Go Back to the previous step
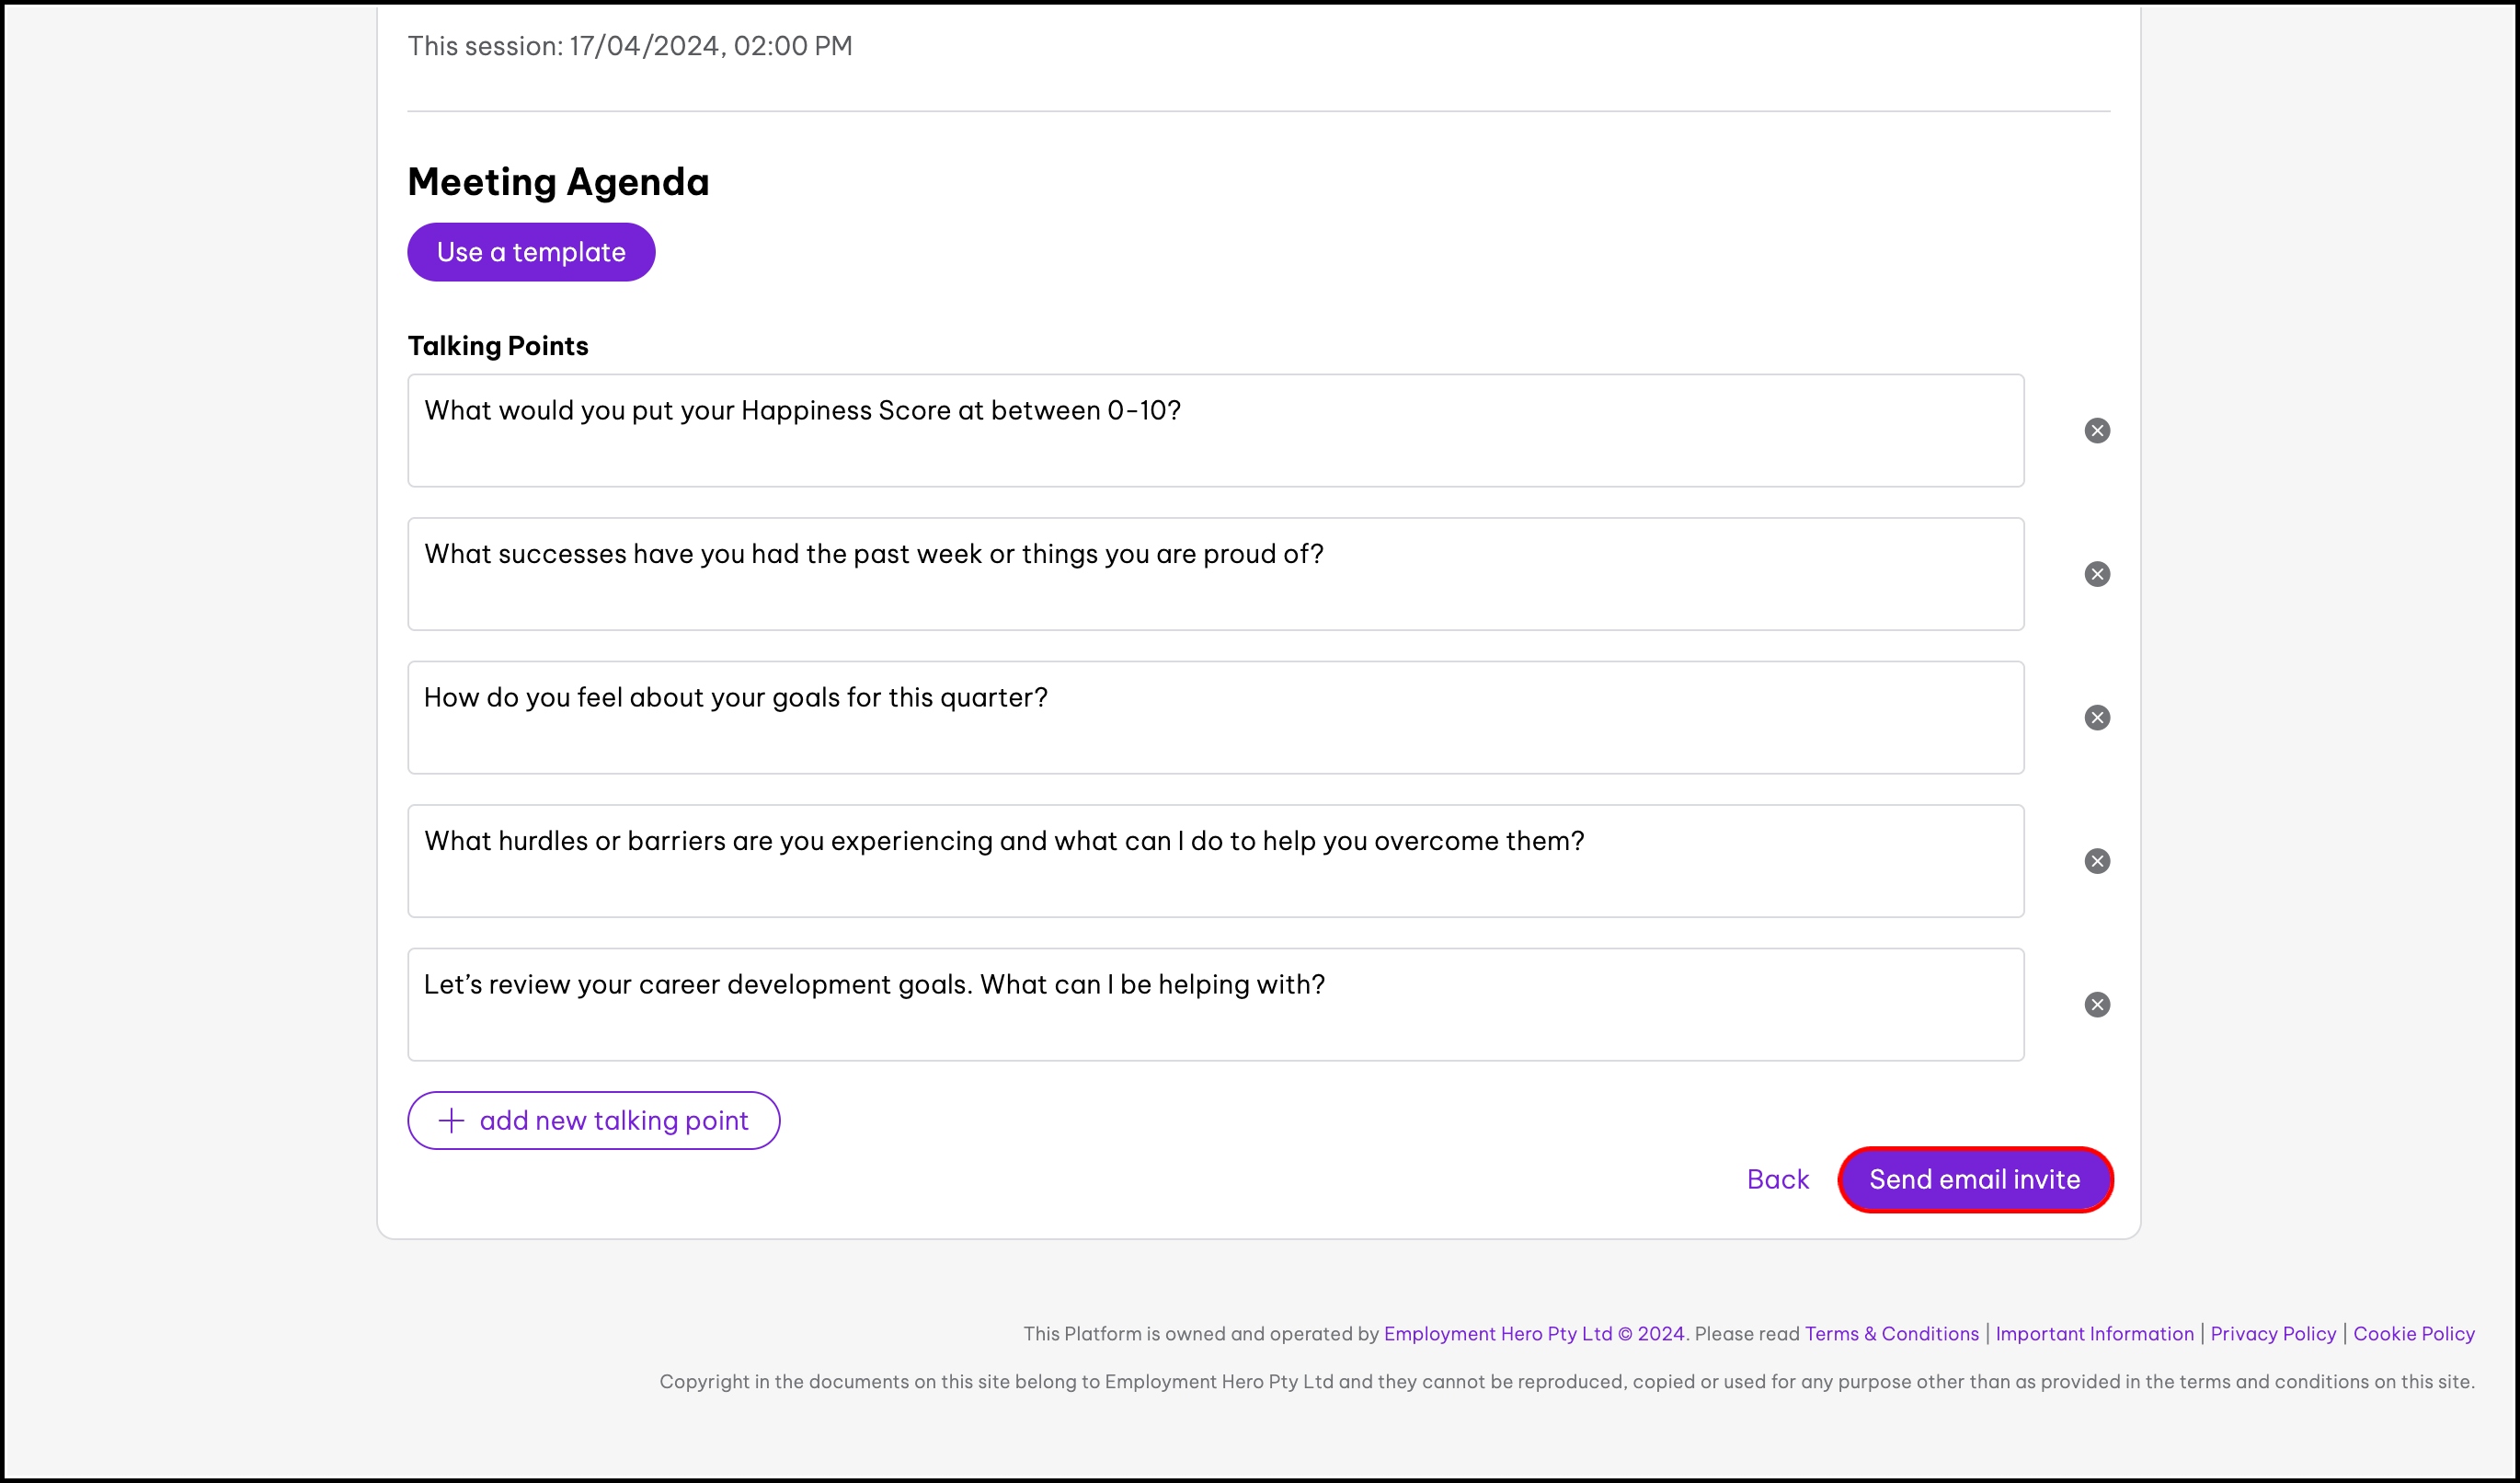The image size is (2520, 1483). (x=1777, y=1179)
